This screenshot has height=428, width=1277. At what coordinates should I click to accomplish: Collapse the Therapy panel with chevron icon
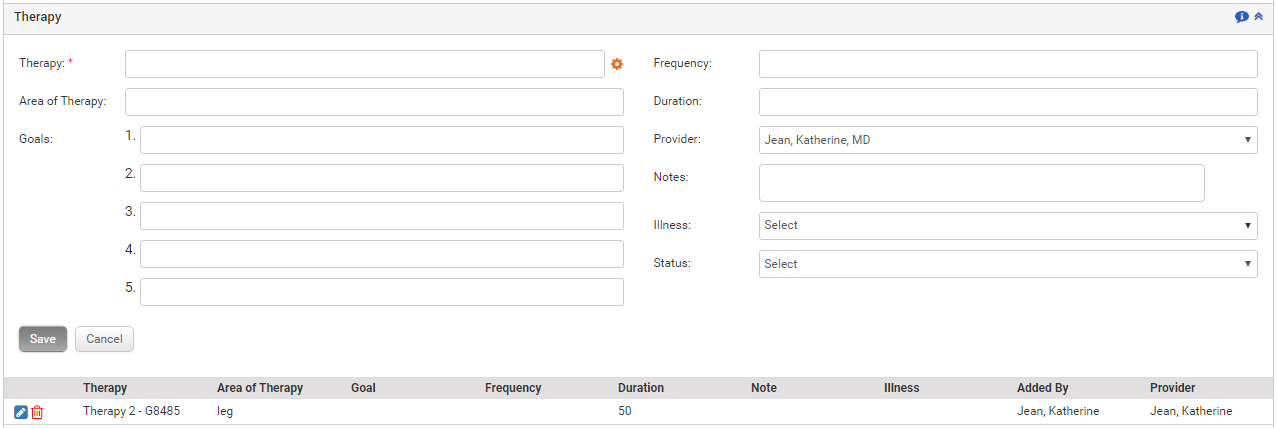(x=1259, y=17)
